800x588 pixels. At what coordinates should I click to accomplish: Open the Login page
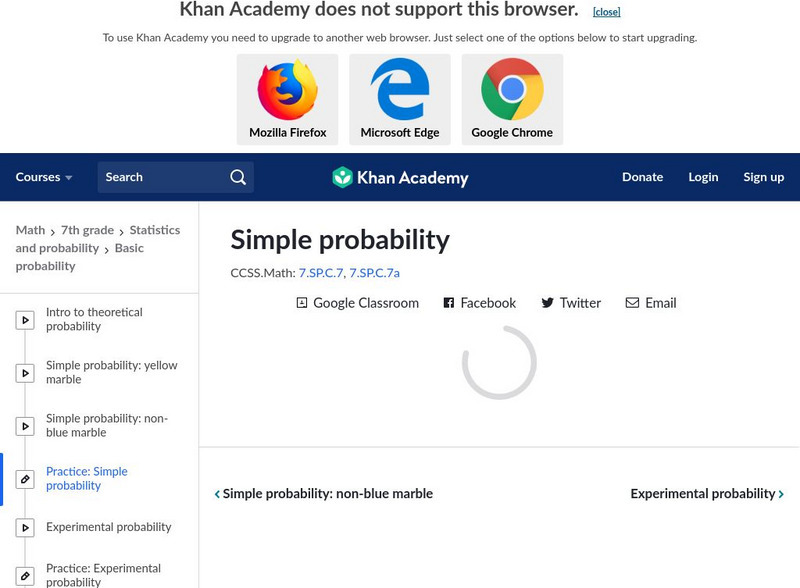point(703,177)
